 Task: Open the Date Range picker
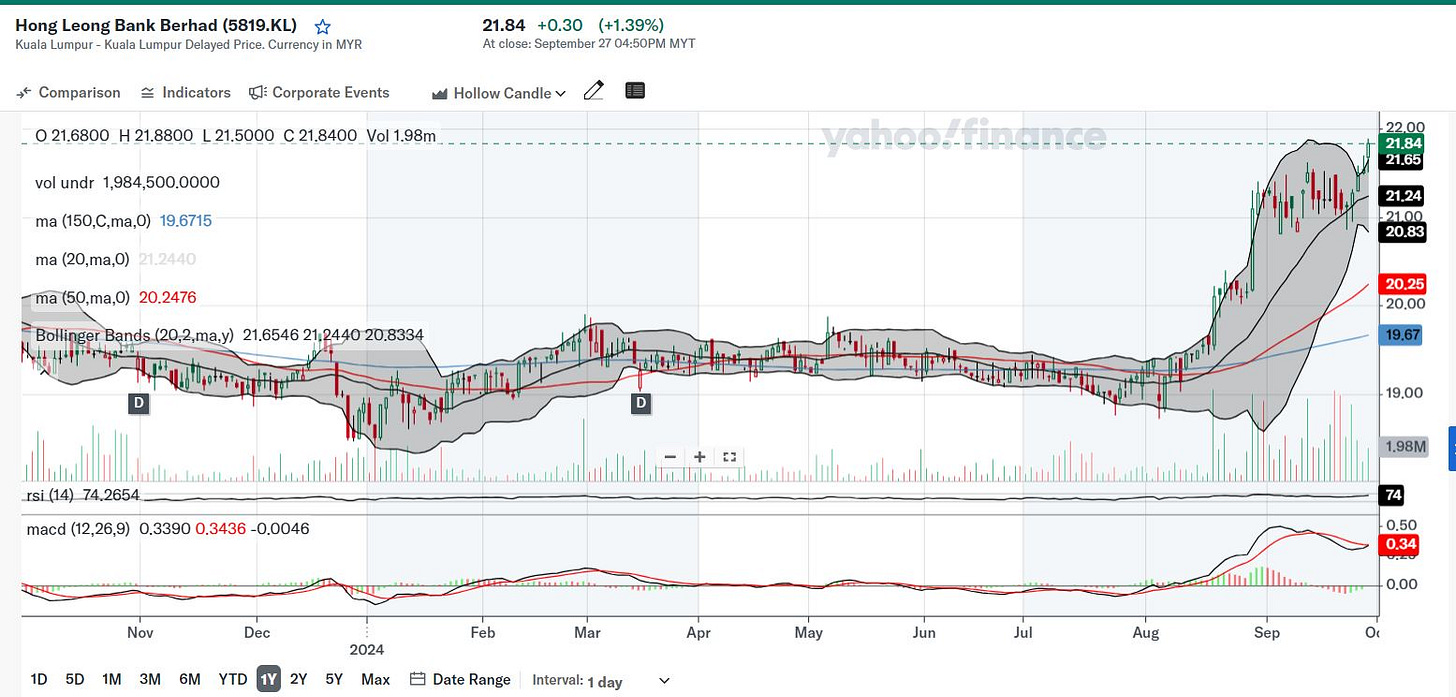click(x=461, y=680)
